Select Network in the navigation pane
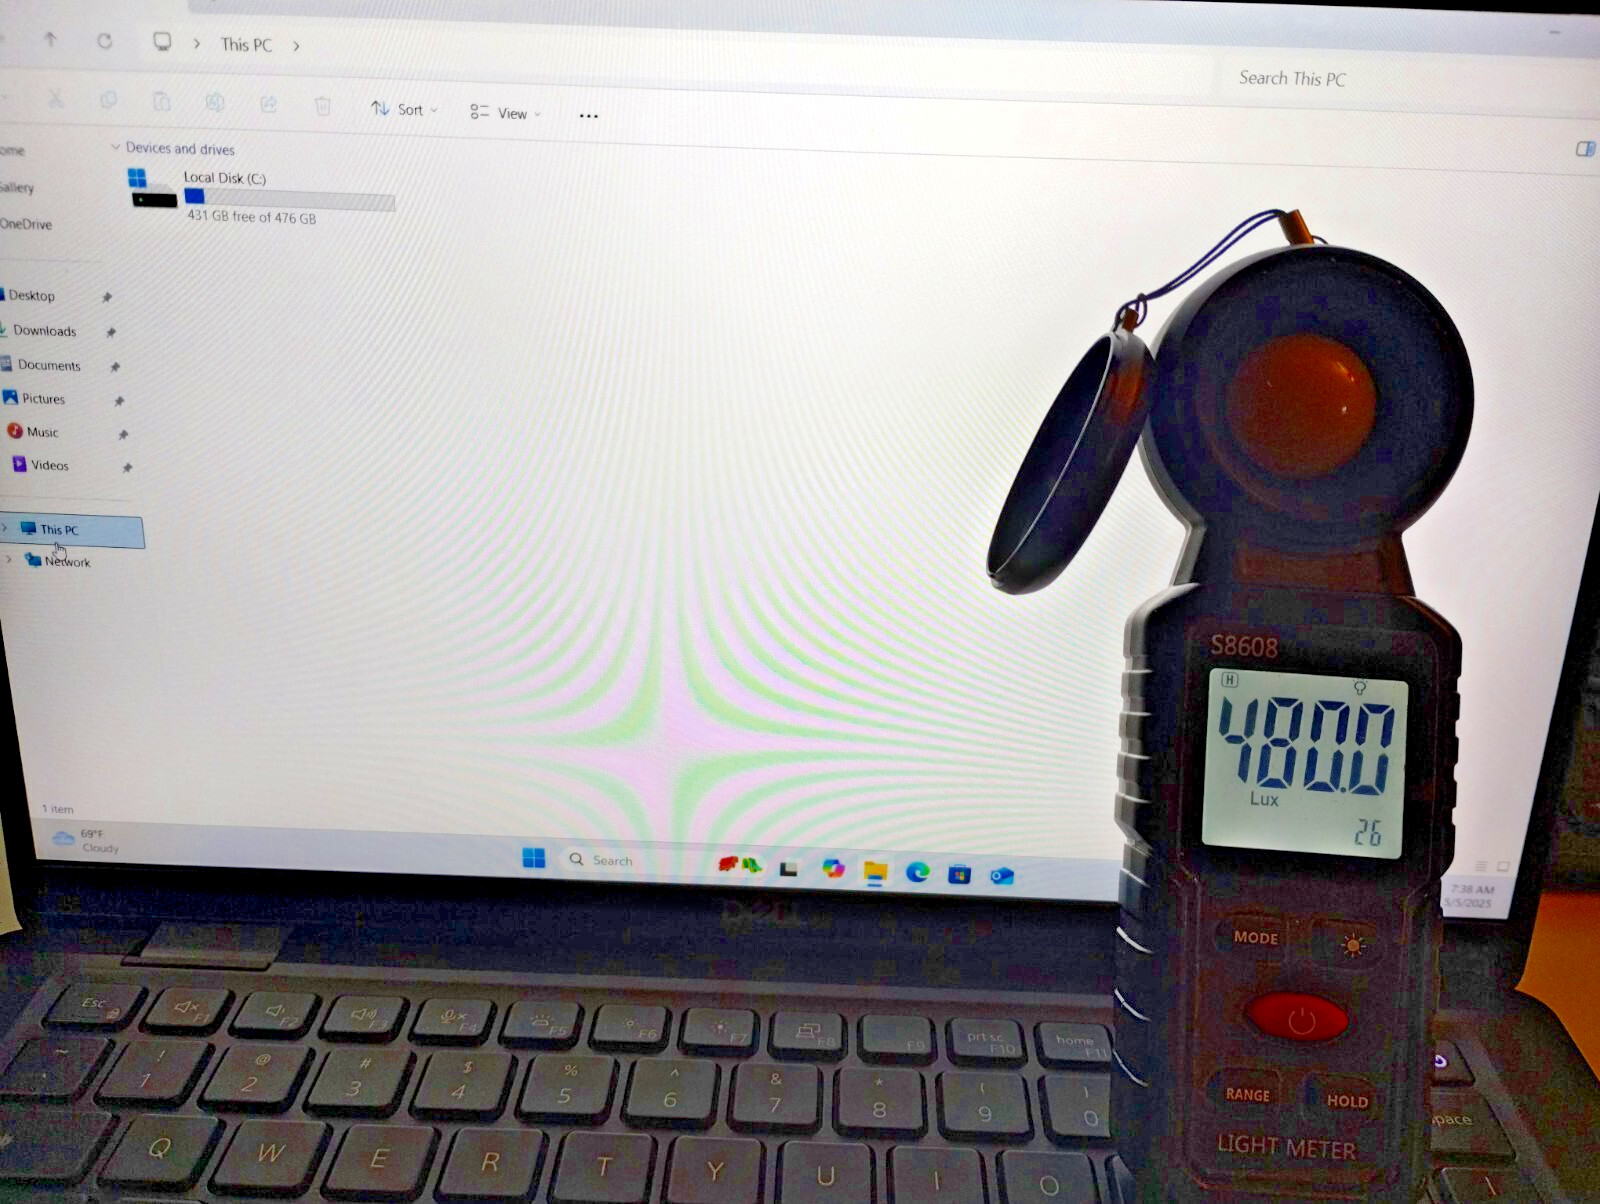 (67, 561)
